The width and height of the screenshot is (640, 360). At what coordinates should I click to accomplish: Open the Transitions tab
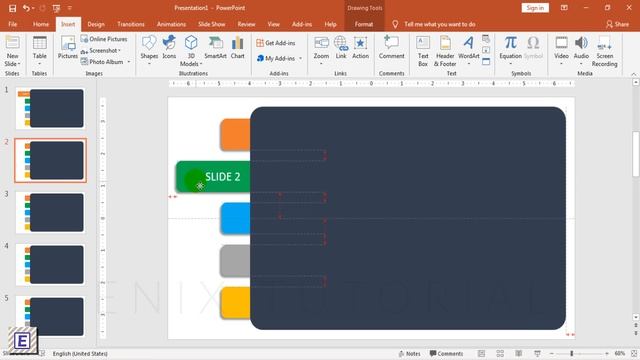click(x=131, y=24)
